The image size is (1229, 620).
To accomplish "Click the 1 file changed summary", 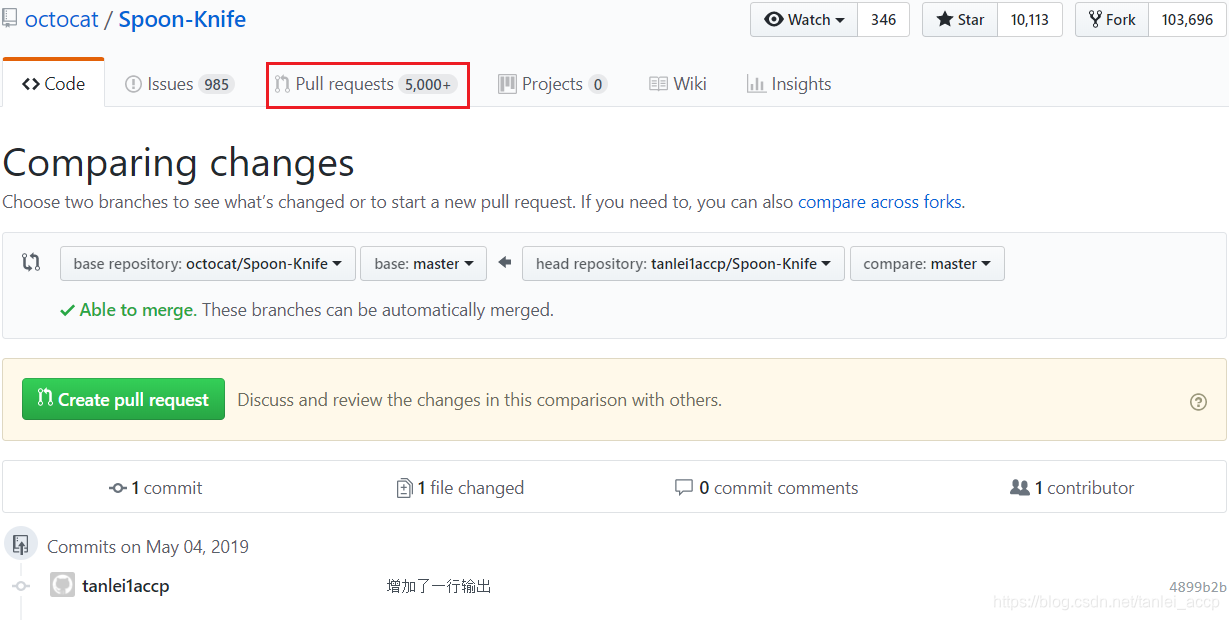I will coord(460,488).
